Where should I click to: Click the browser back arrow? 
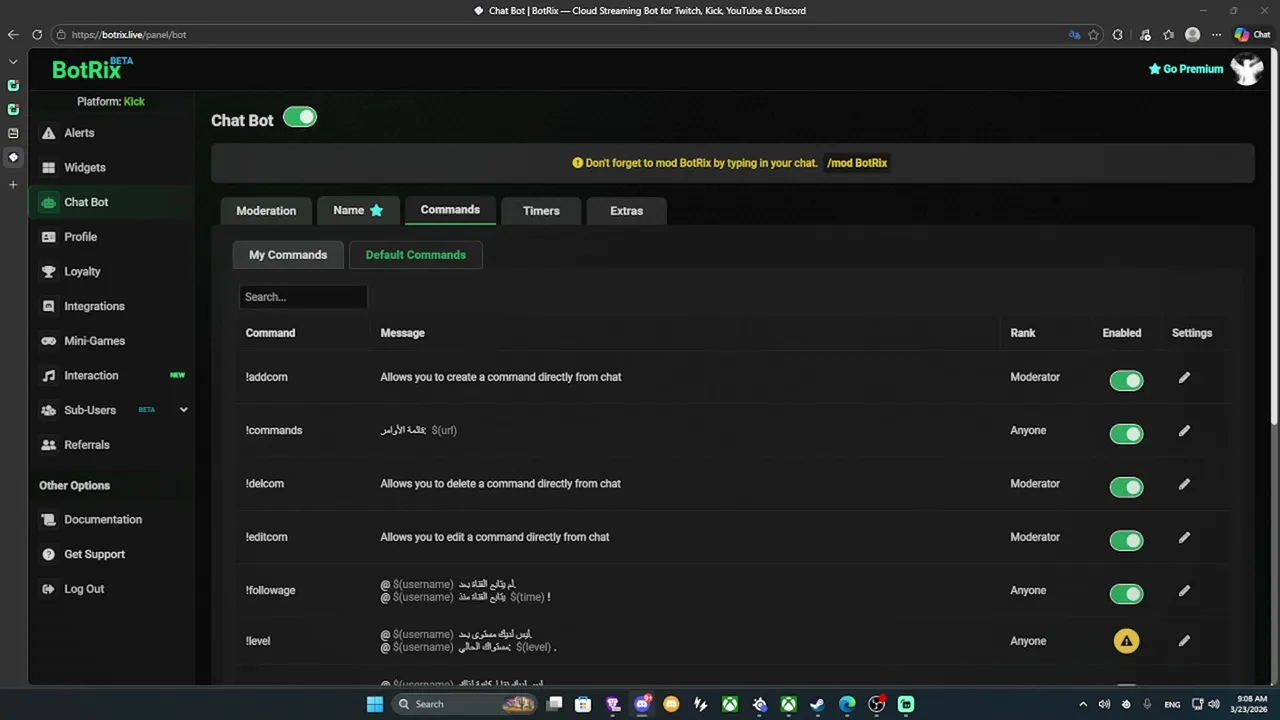click(13, 34)
